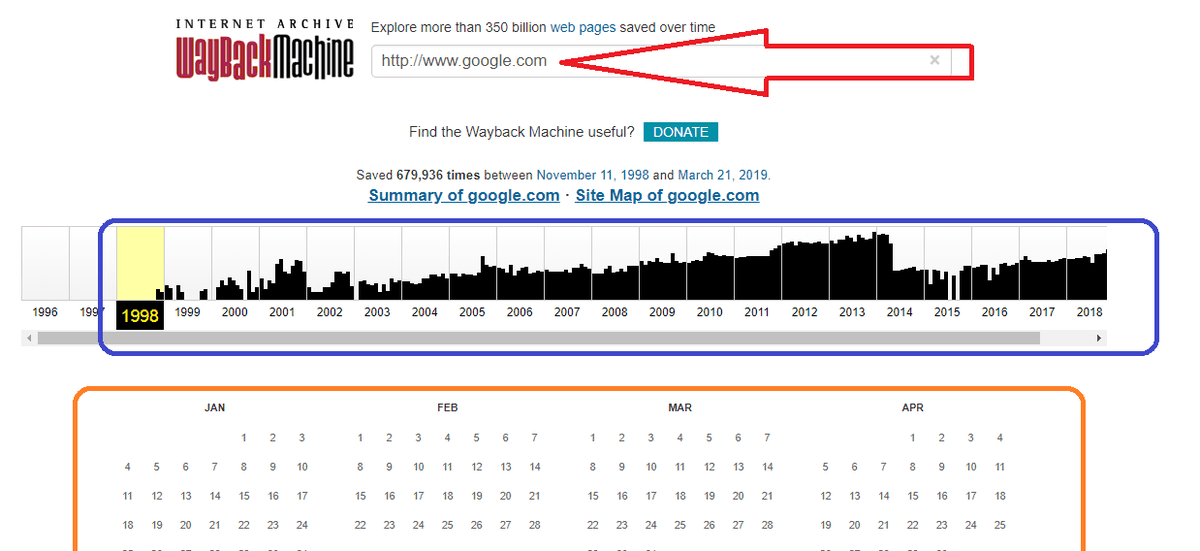Select year 2004 on the timeline

click(x=425, y=312)
